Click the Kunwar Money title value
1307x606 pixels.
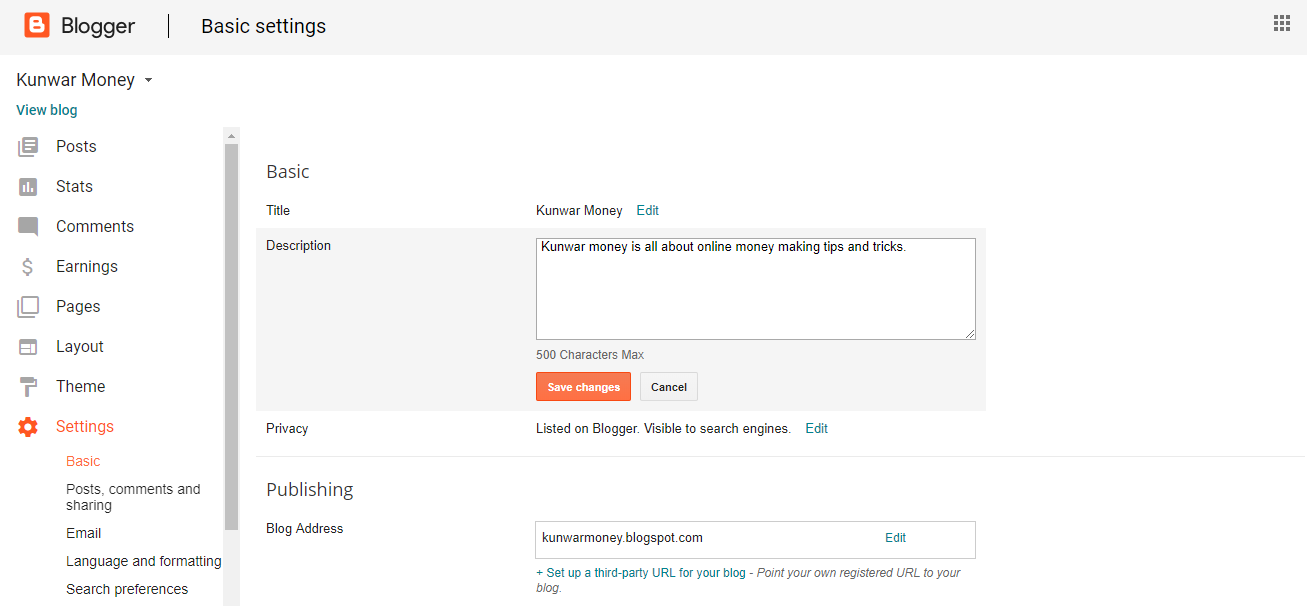[579, 210]
